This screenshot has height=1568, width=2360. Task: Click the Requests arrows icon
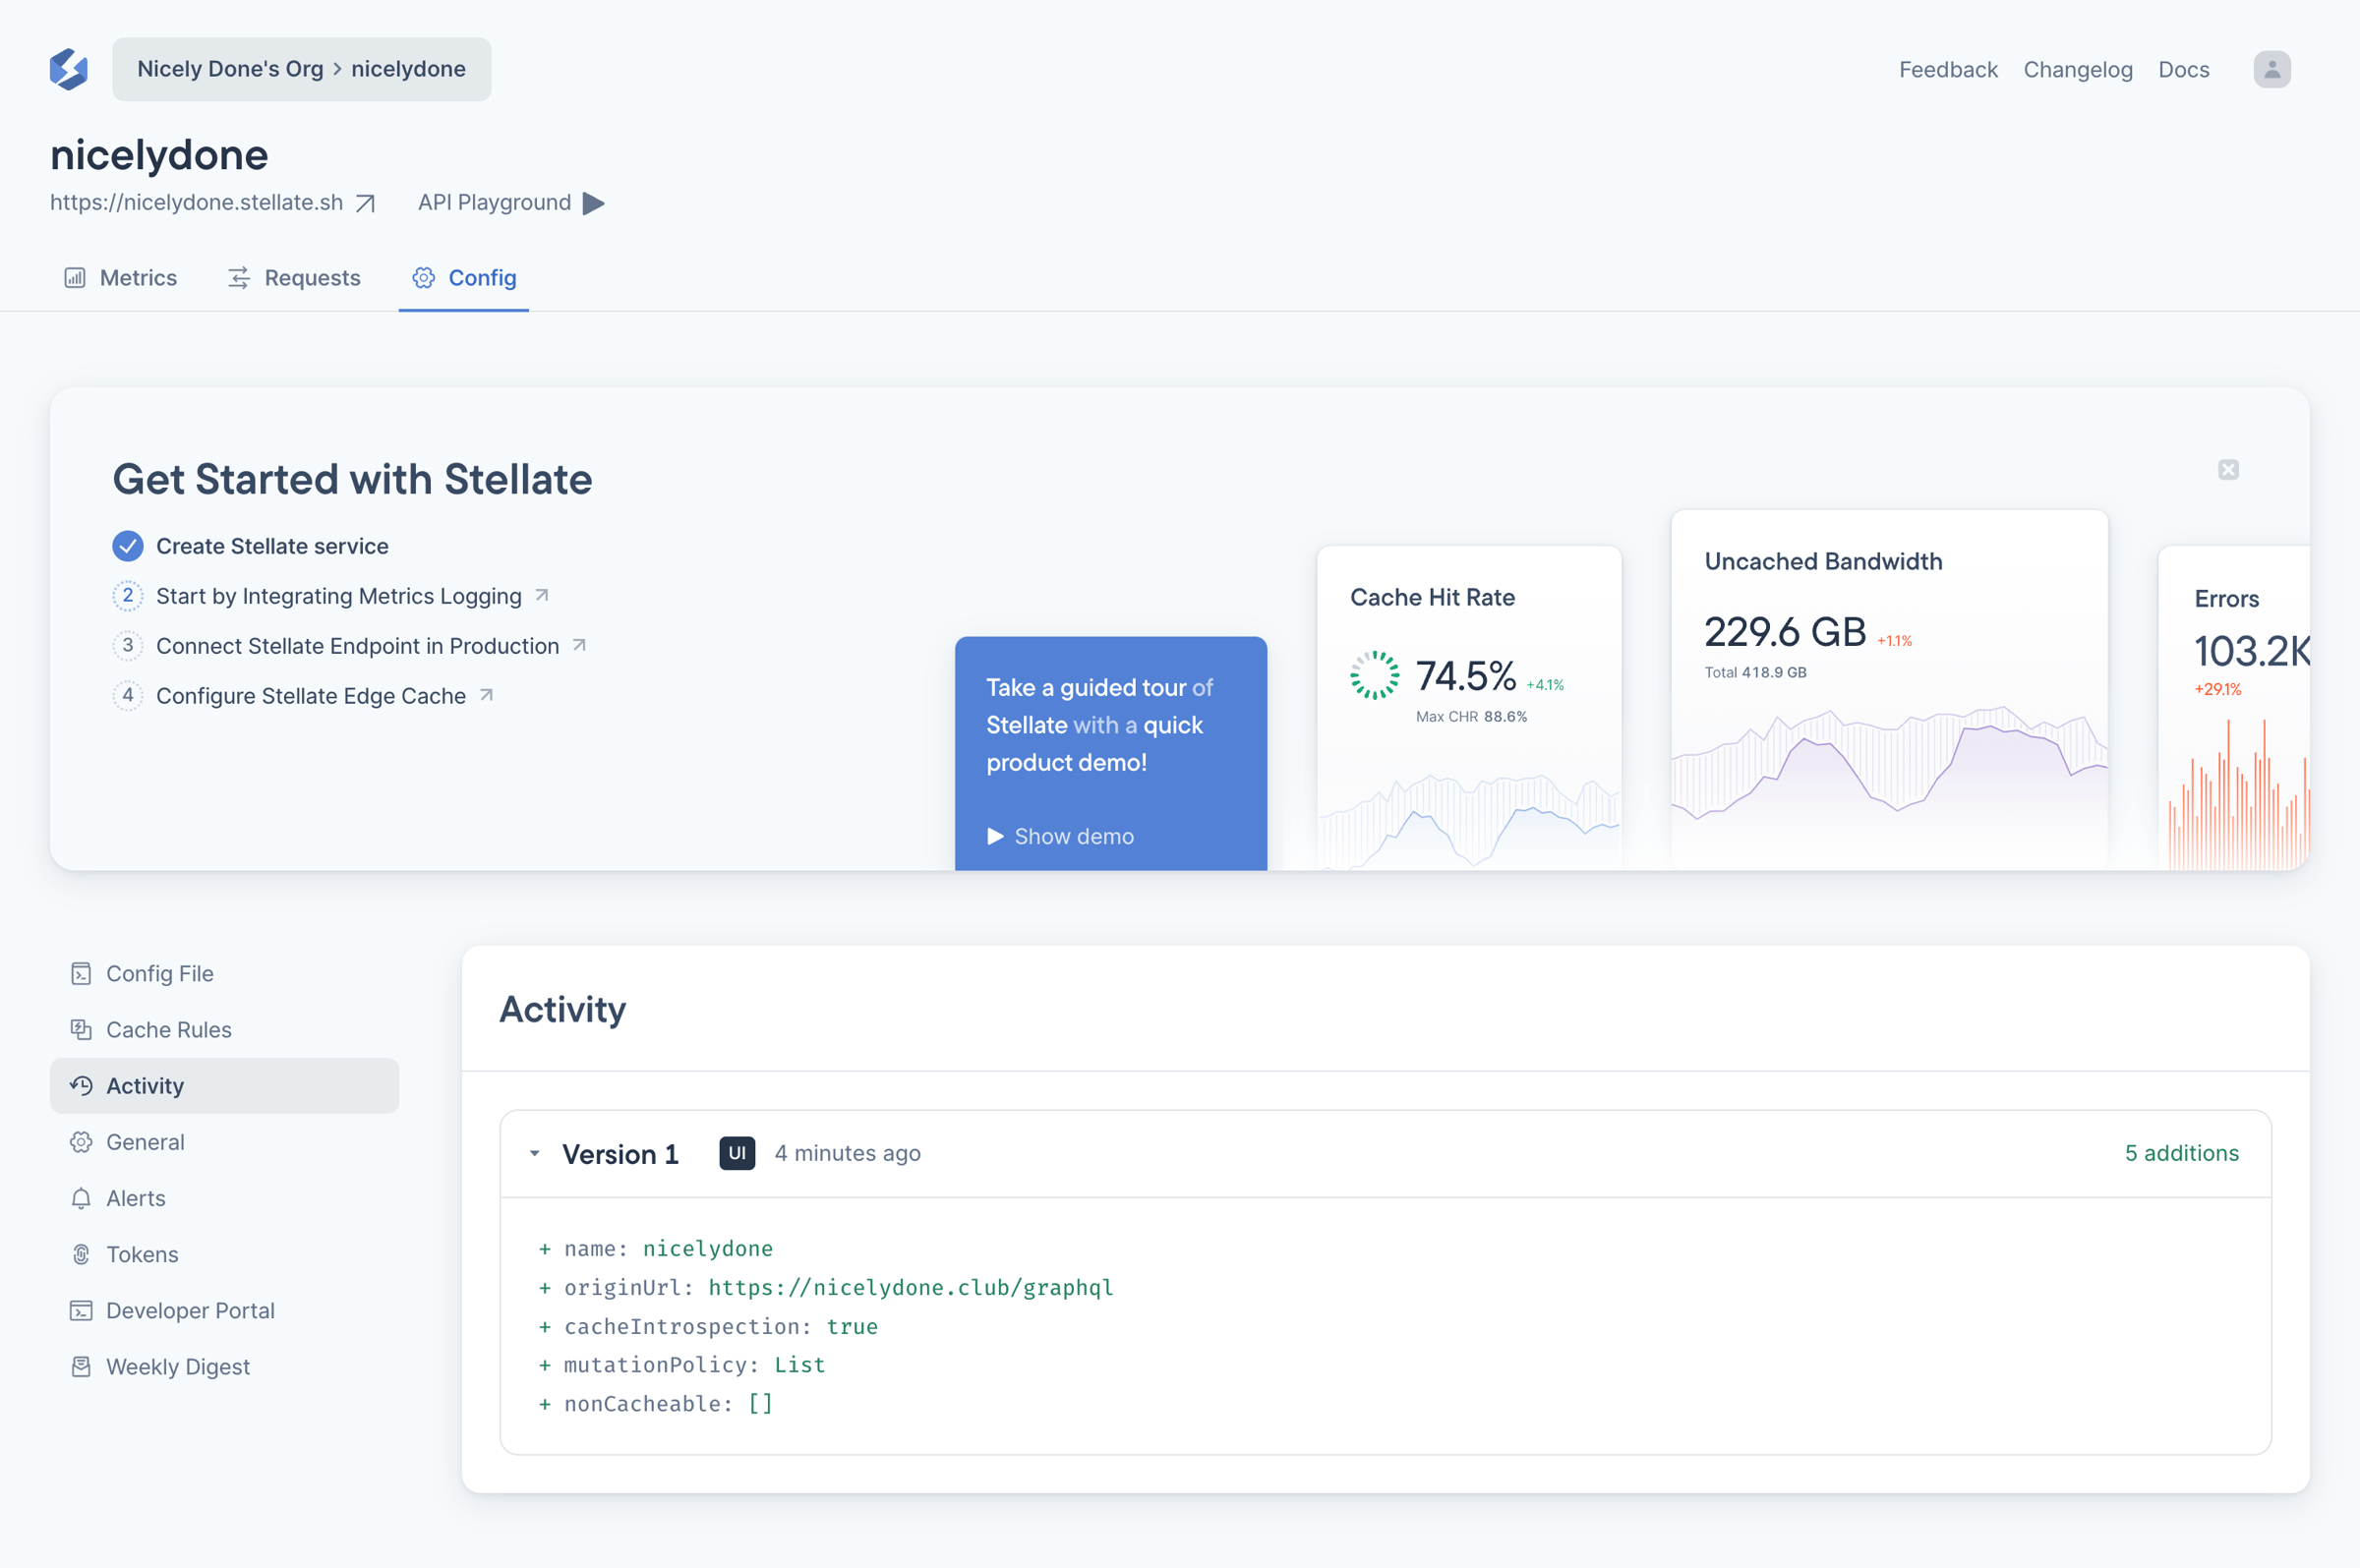pos(238,278)
